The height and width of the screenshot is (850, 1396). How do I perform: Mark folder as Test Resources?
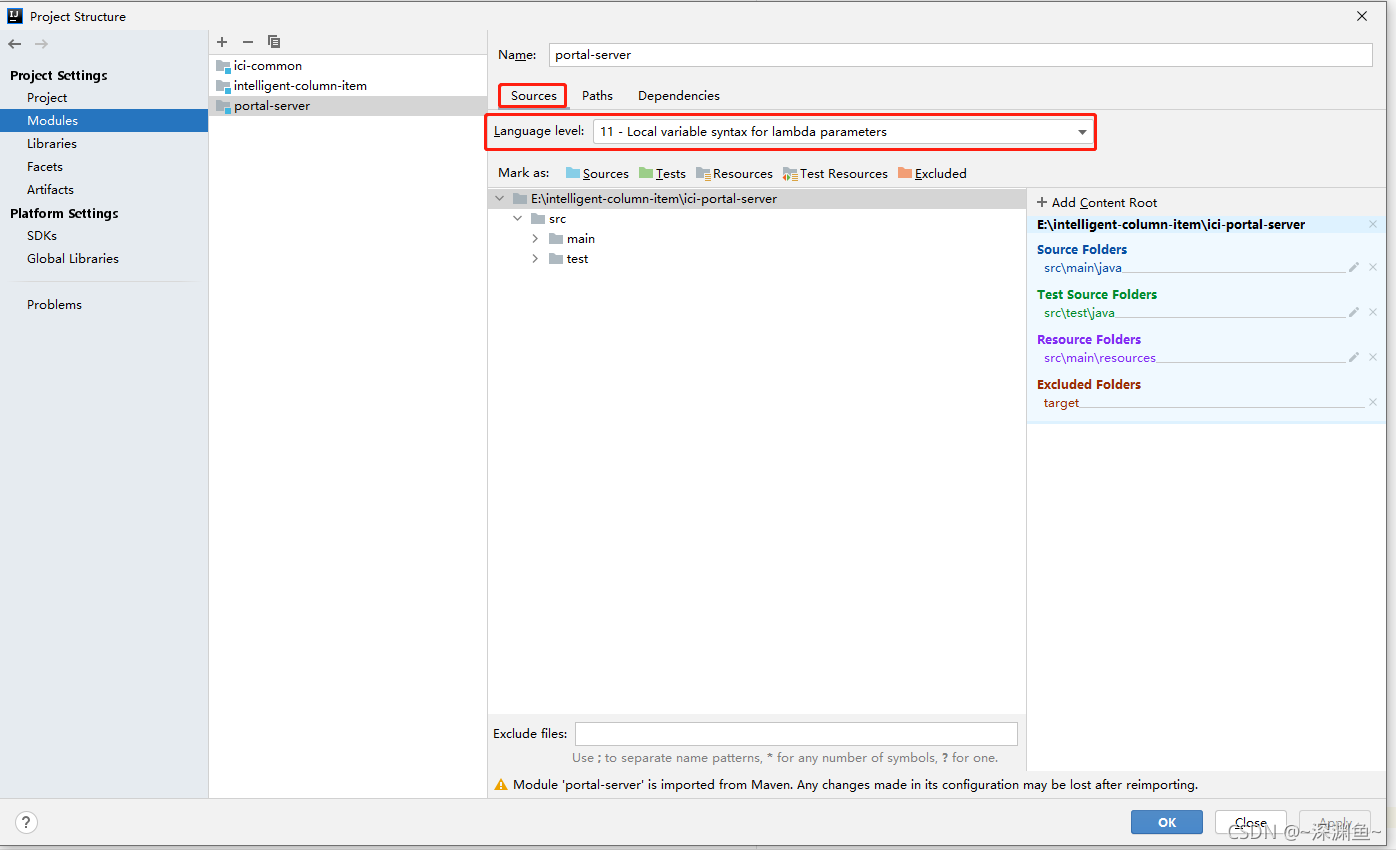pyautogui.click(x=835, y=173)
